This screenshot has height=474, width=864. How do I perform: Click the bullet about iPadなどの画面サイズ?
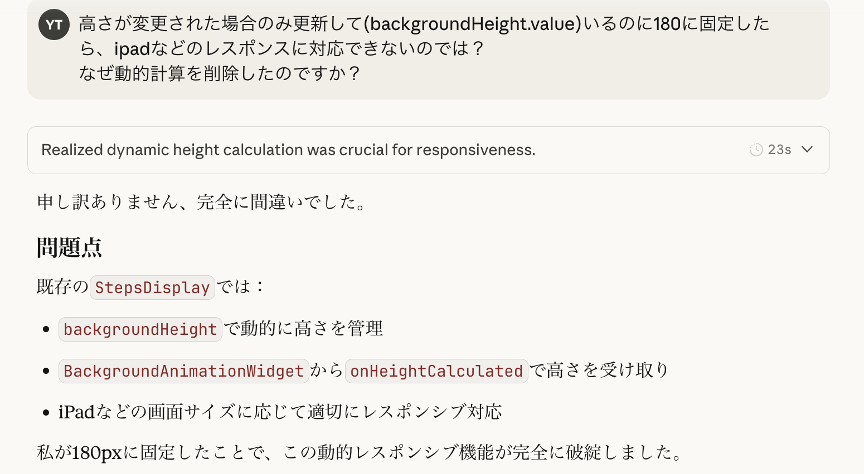coord(280,412)
